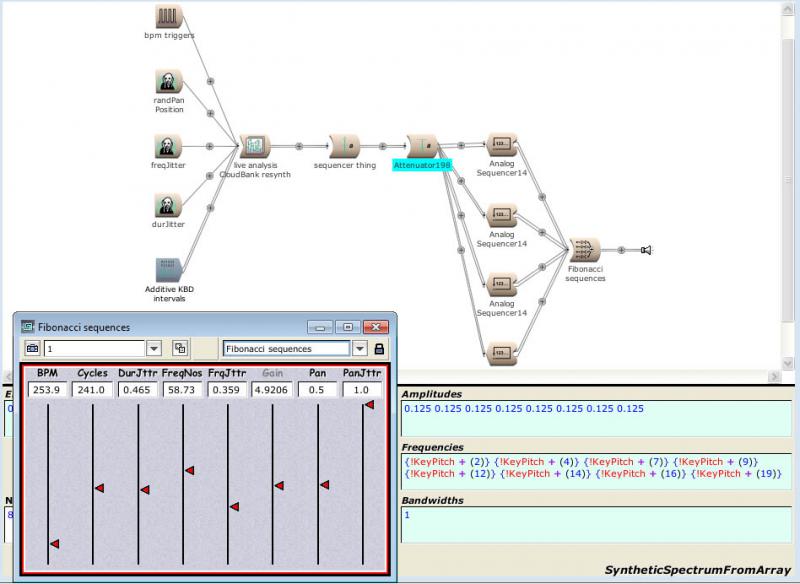Maximize the Fibonacci sequences window
The width and height of the screenshot is (800, 584).
[x=348, y=327]
